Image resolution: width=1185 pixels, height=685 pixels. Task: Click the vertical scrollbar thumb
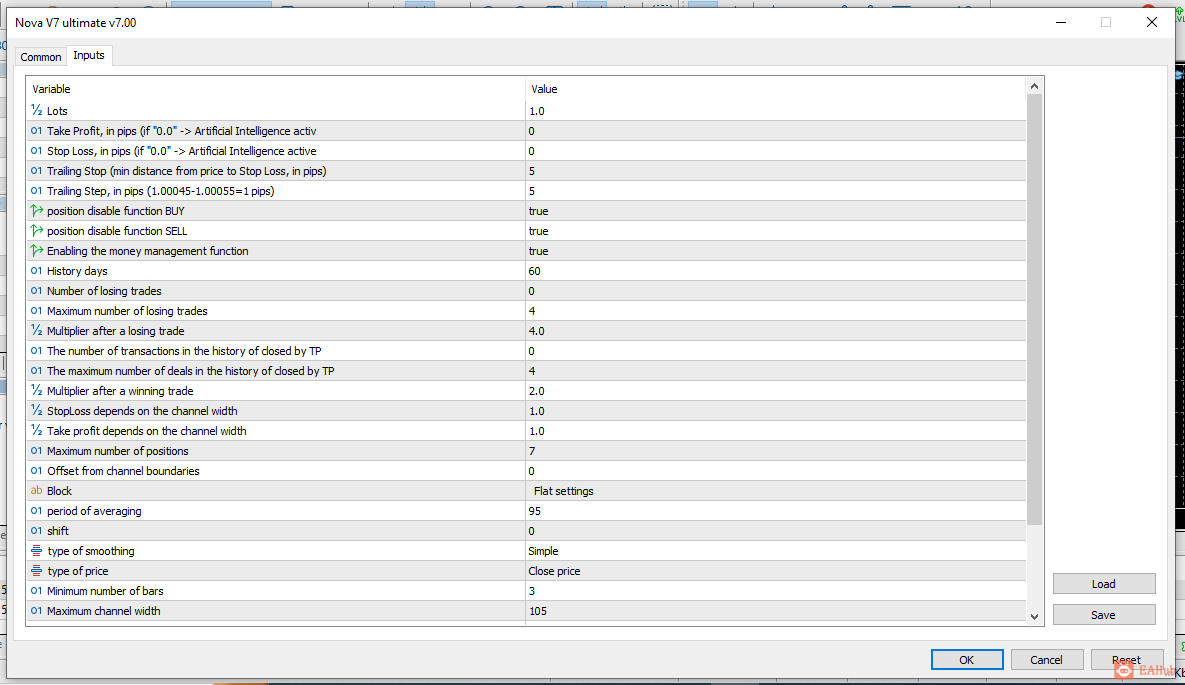[1035, 310]
